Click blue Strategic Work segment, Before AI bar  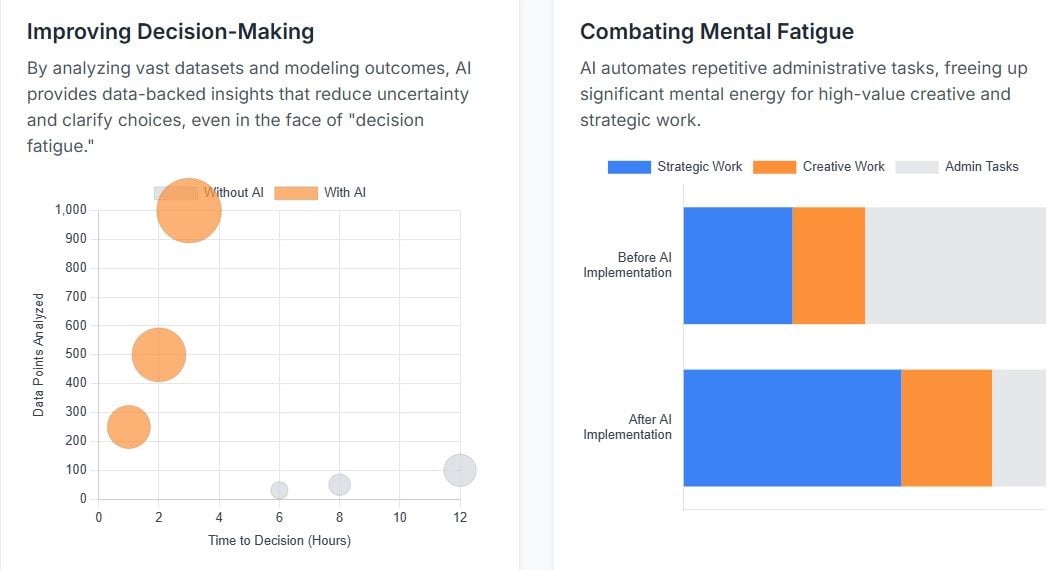point(737,266)
